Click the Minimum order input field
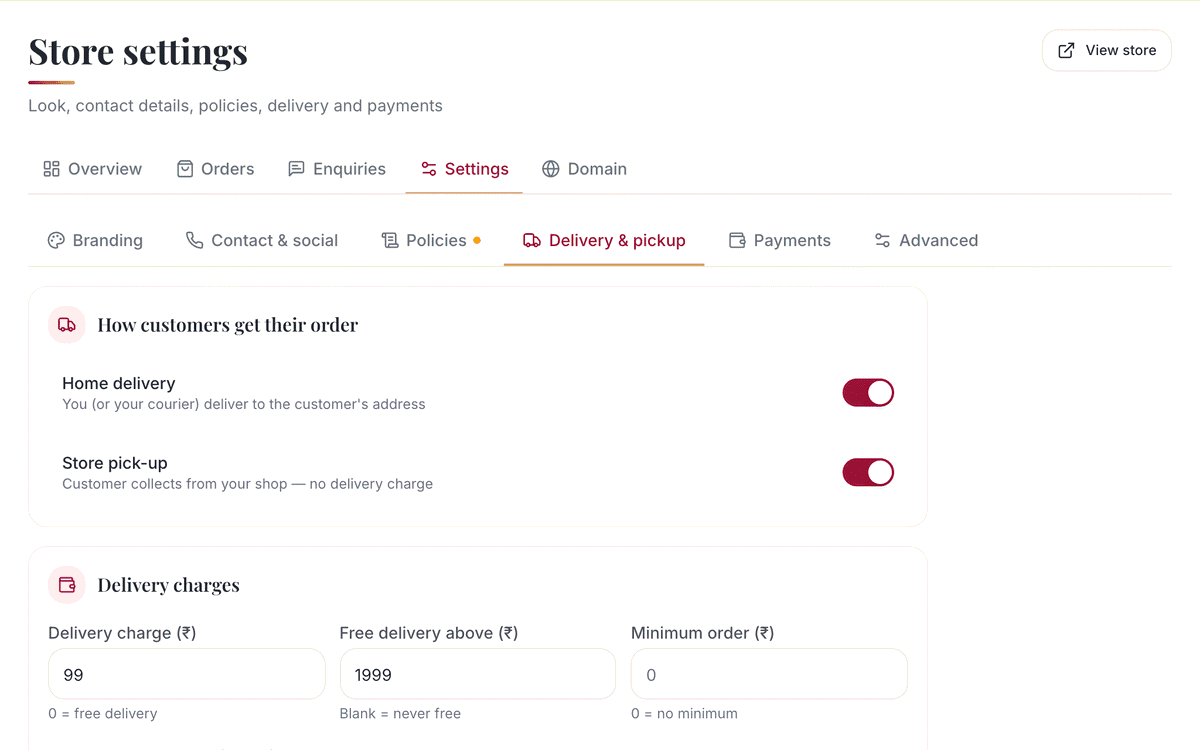Viewport: 1200px width, 750px height. coord(769,674)
